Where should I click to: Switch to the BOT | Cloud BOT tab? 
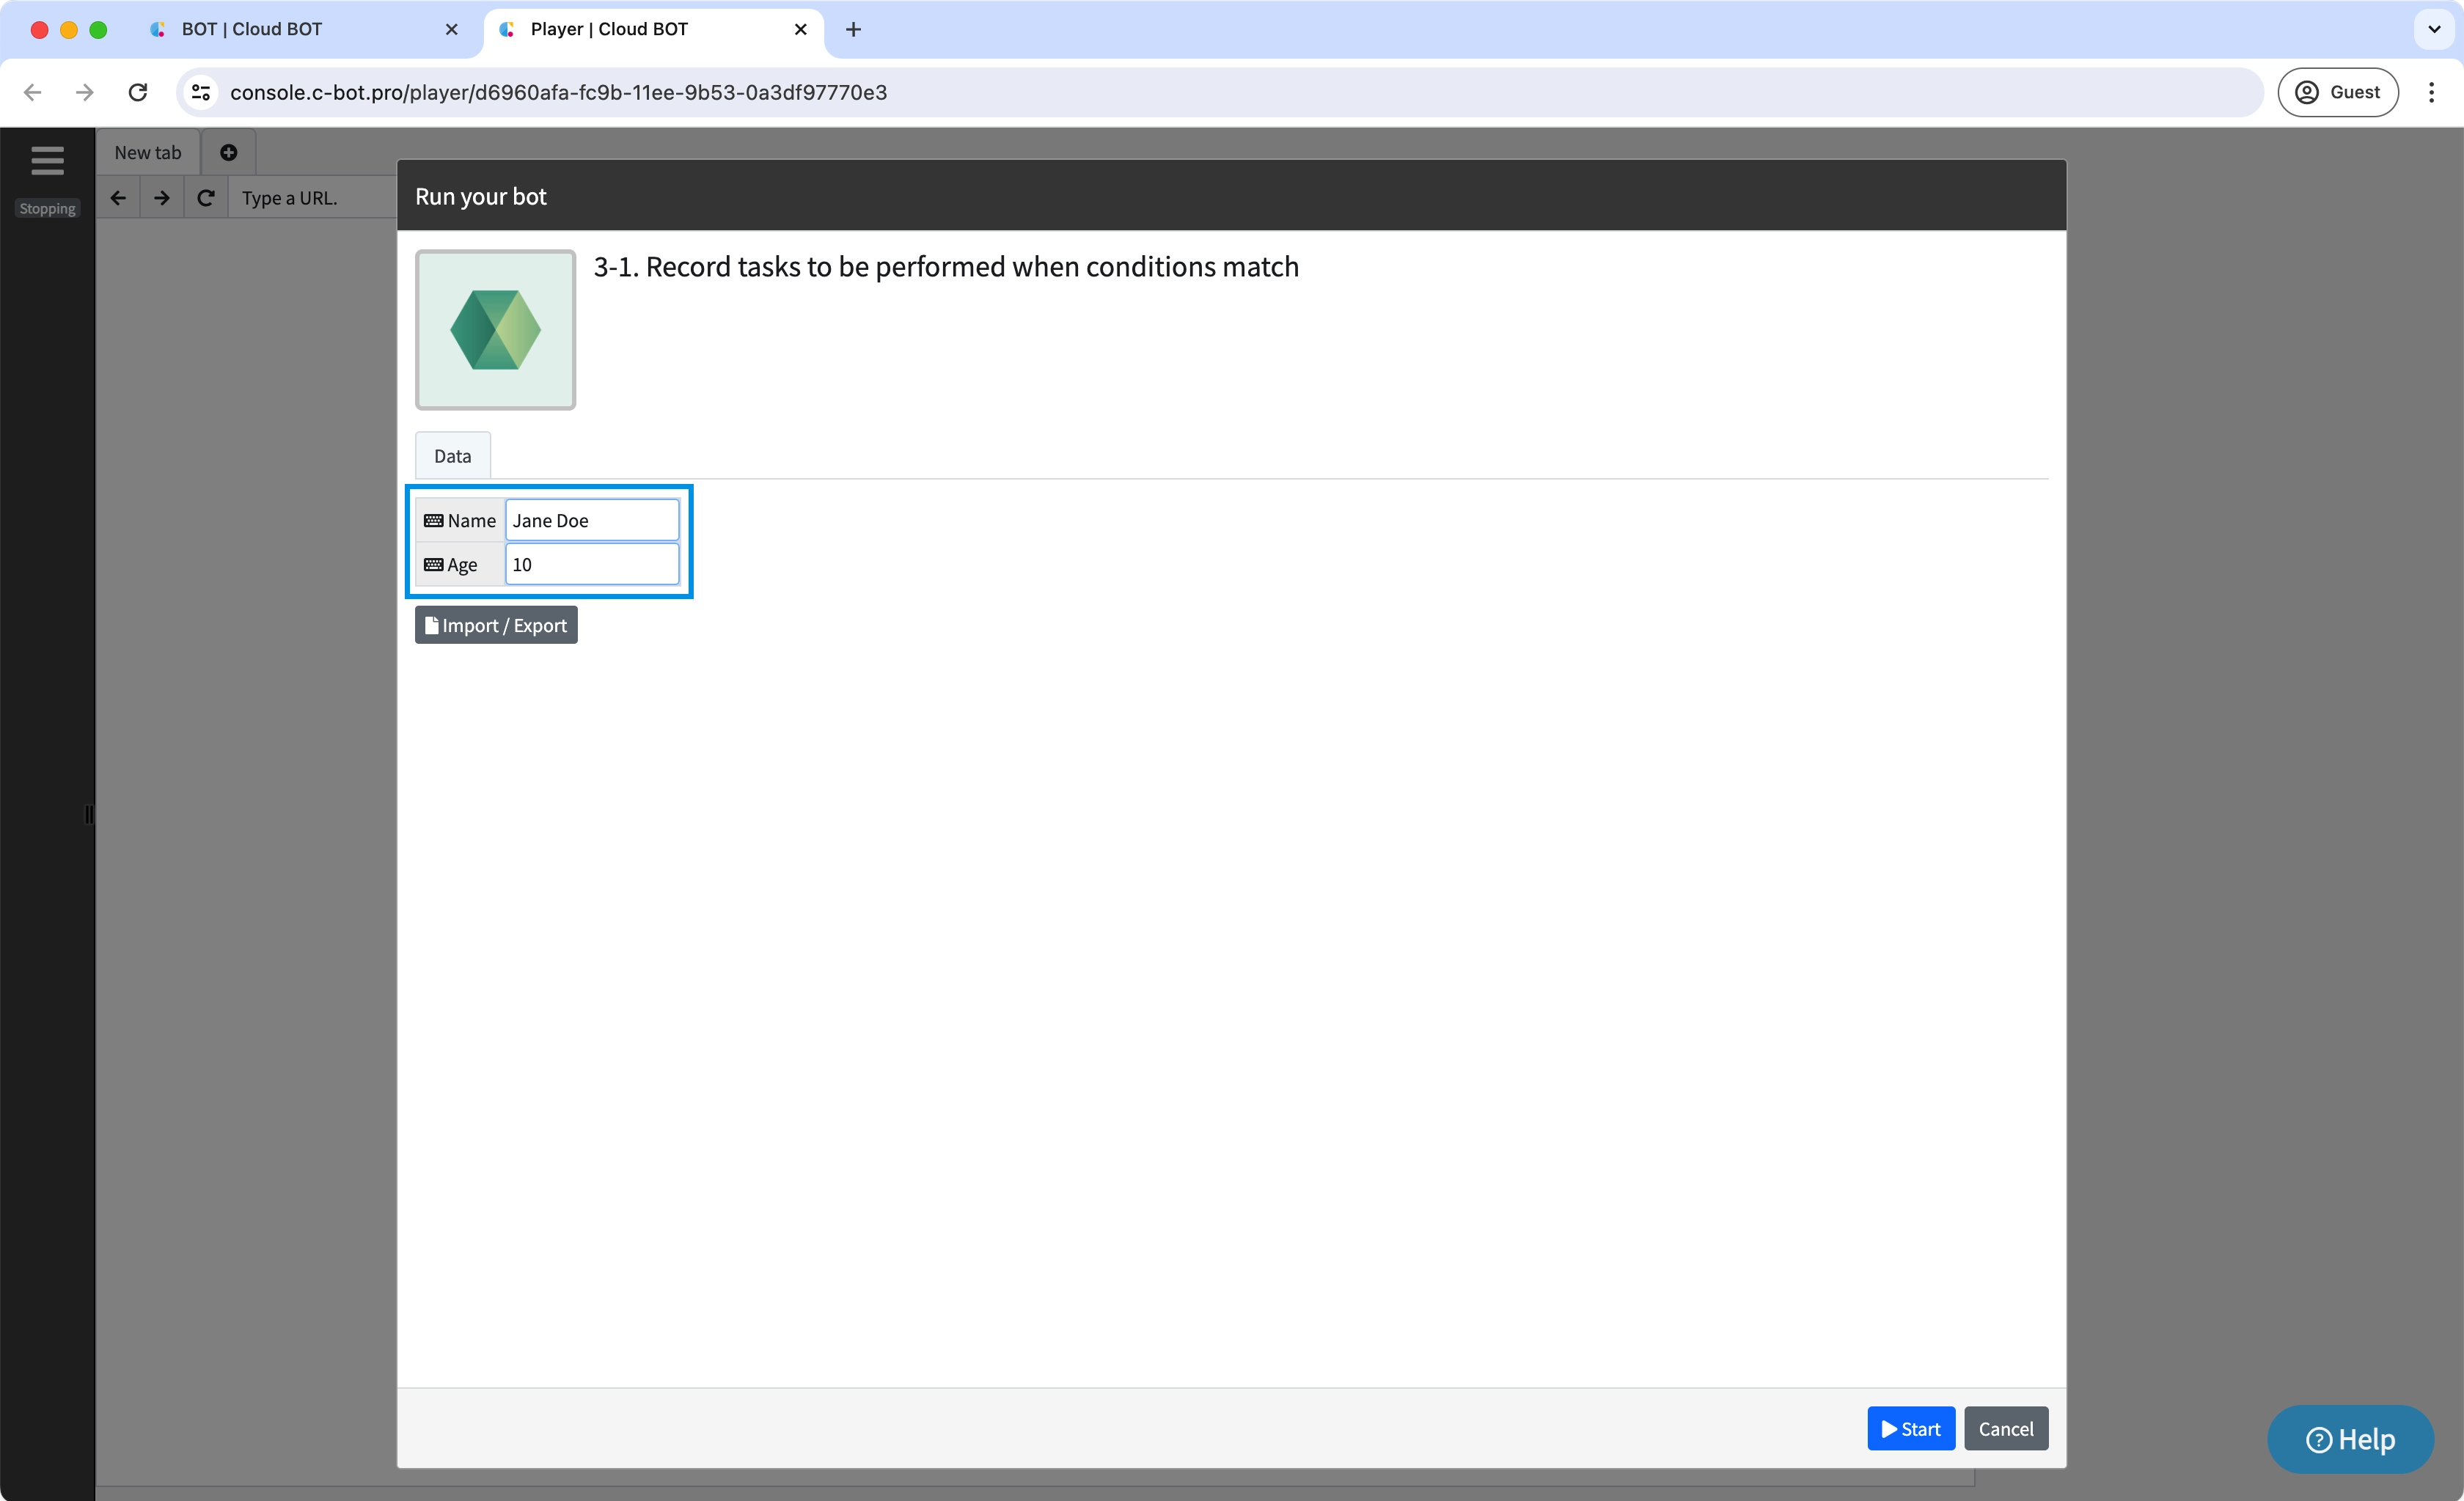click(x=252, y=29)
